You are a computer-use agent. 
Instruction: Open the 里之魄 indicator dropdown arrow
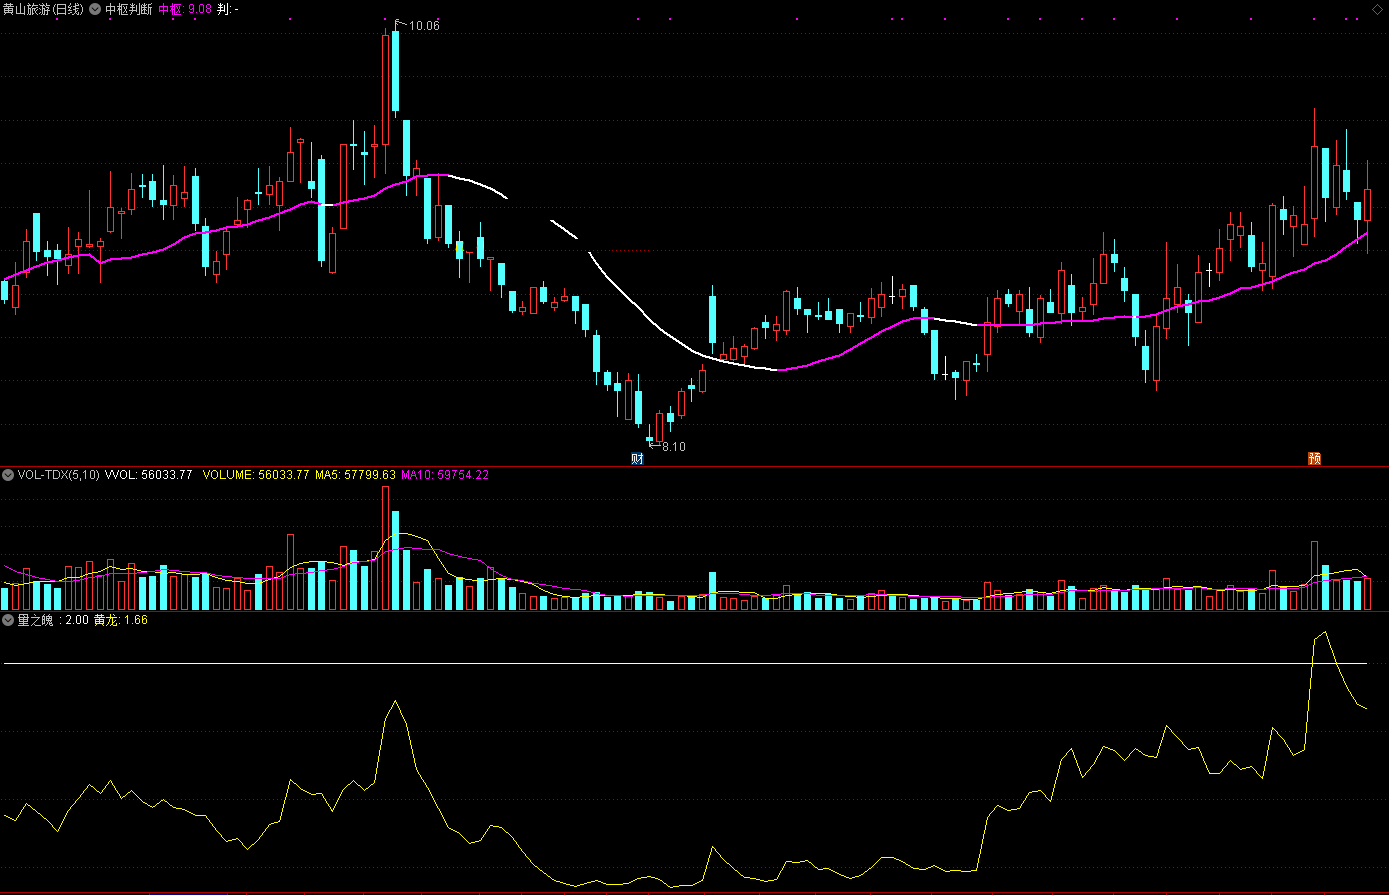coord(8,620)
